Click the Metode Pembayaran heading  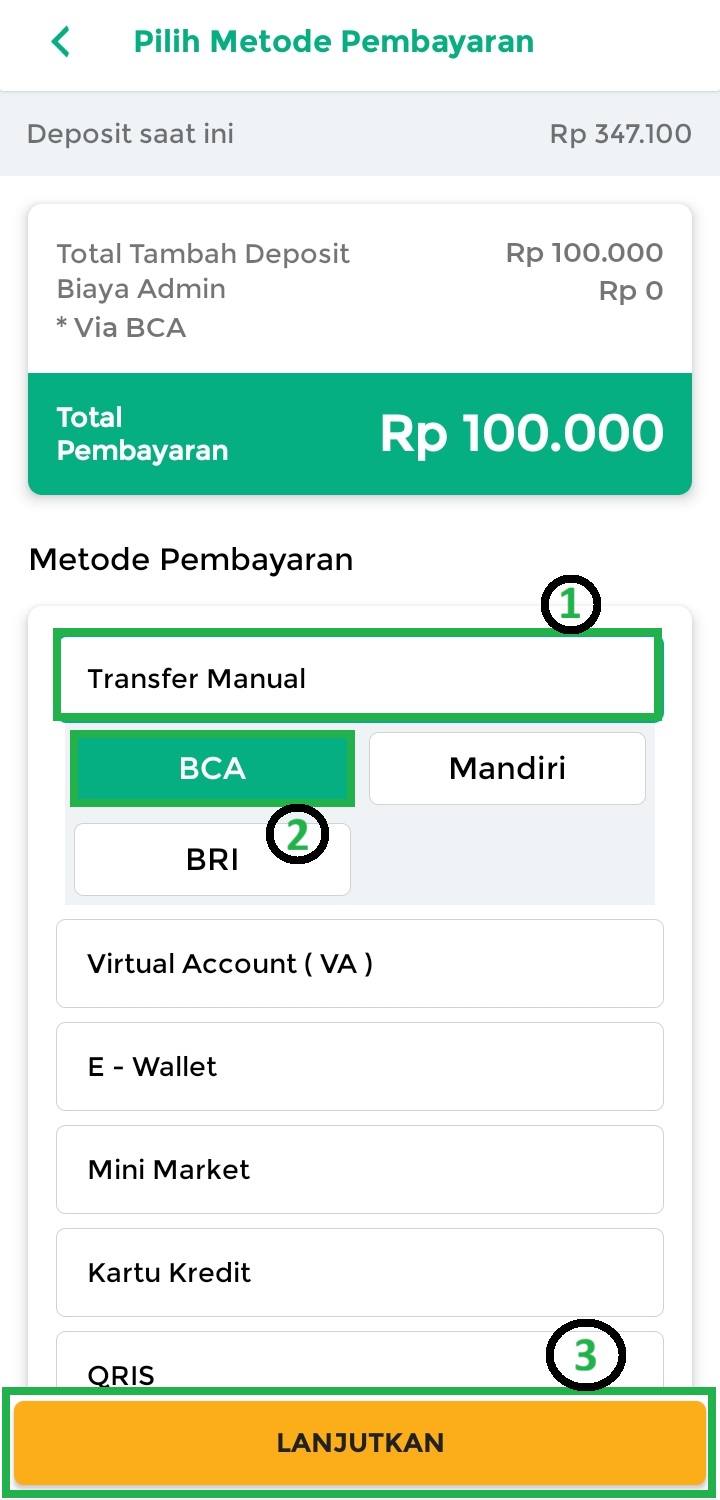coord(191,559)
